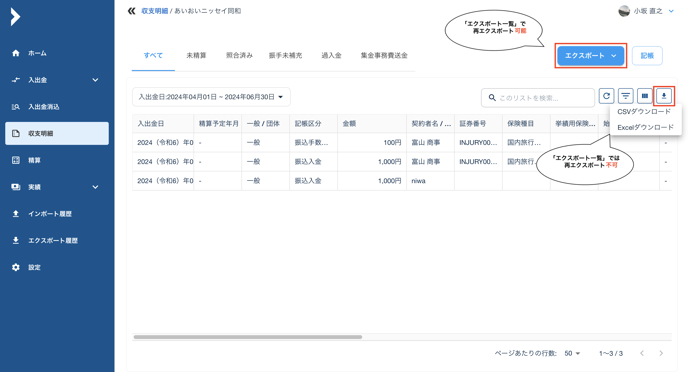The height and width of the screenshot is (372, 688).
Task: Collapse sidebar with double chevron icon
Action: [131, 11]
